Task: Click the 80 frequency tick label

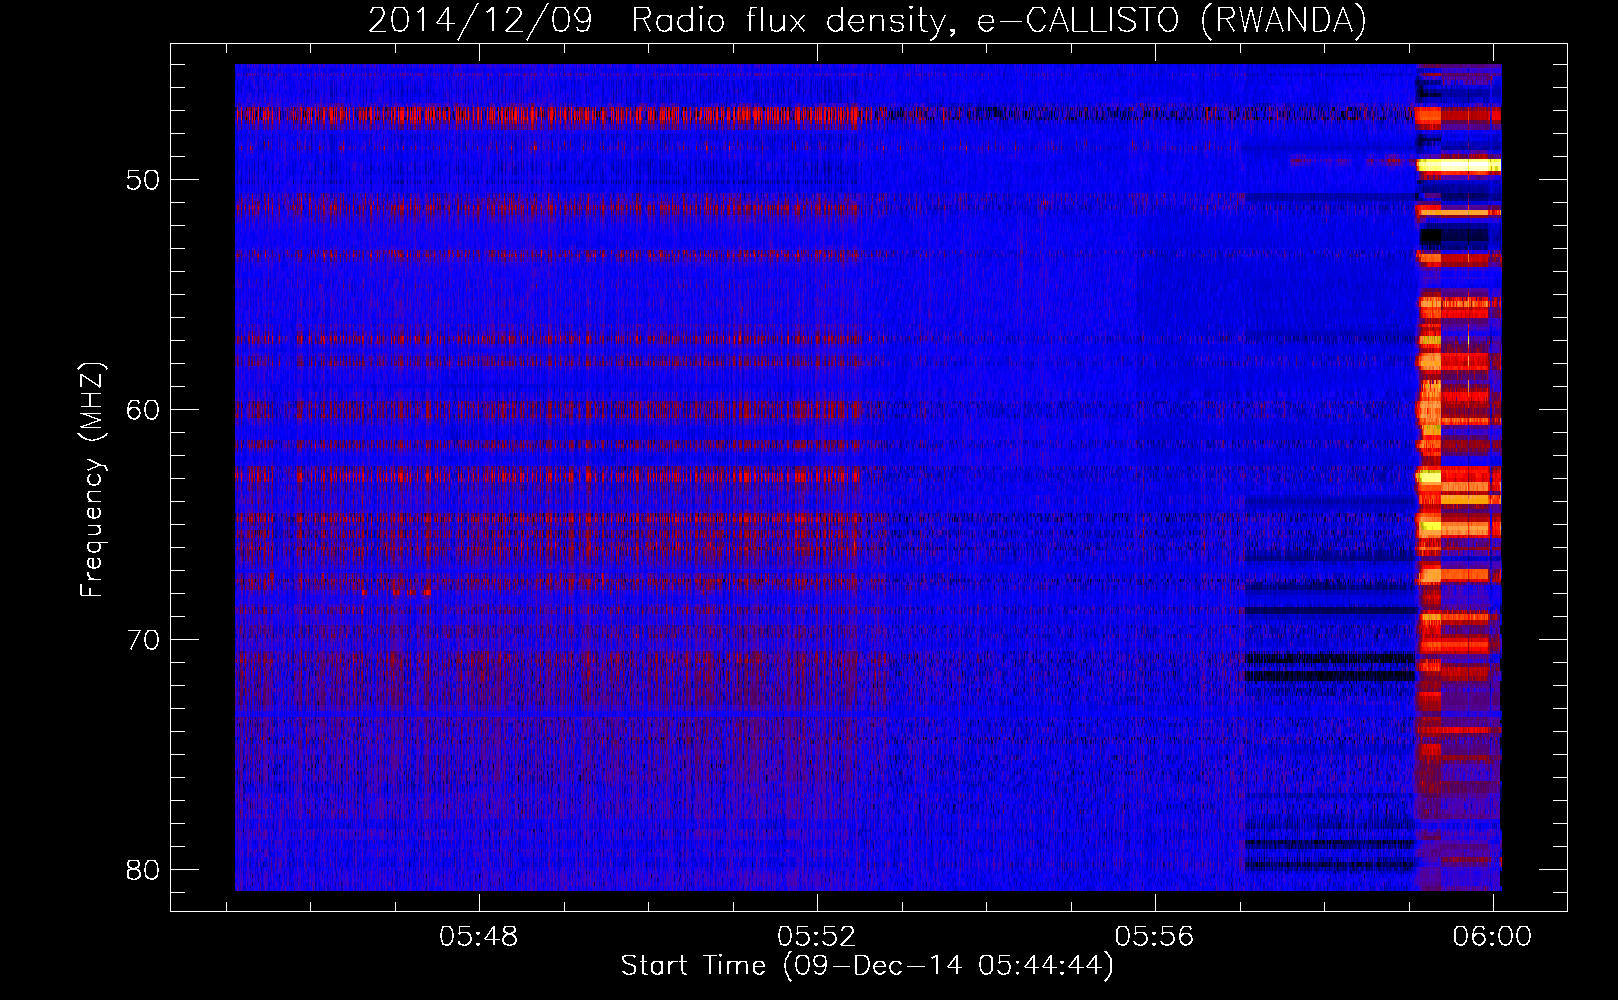Action: [x=143, y=870]
